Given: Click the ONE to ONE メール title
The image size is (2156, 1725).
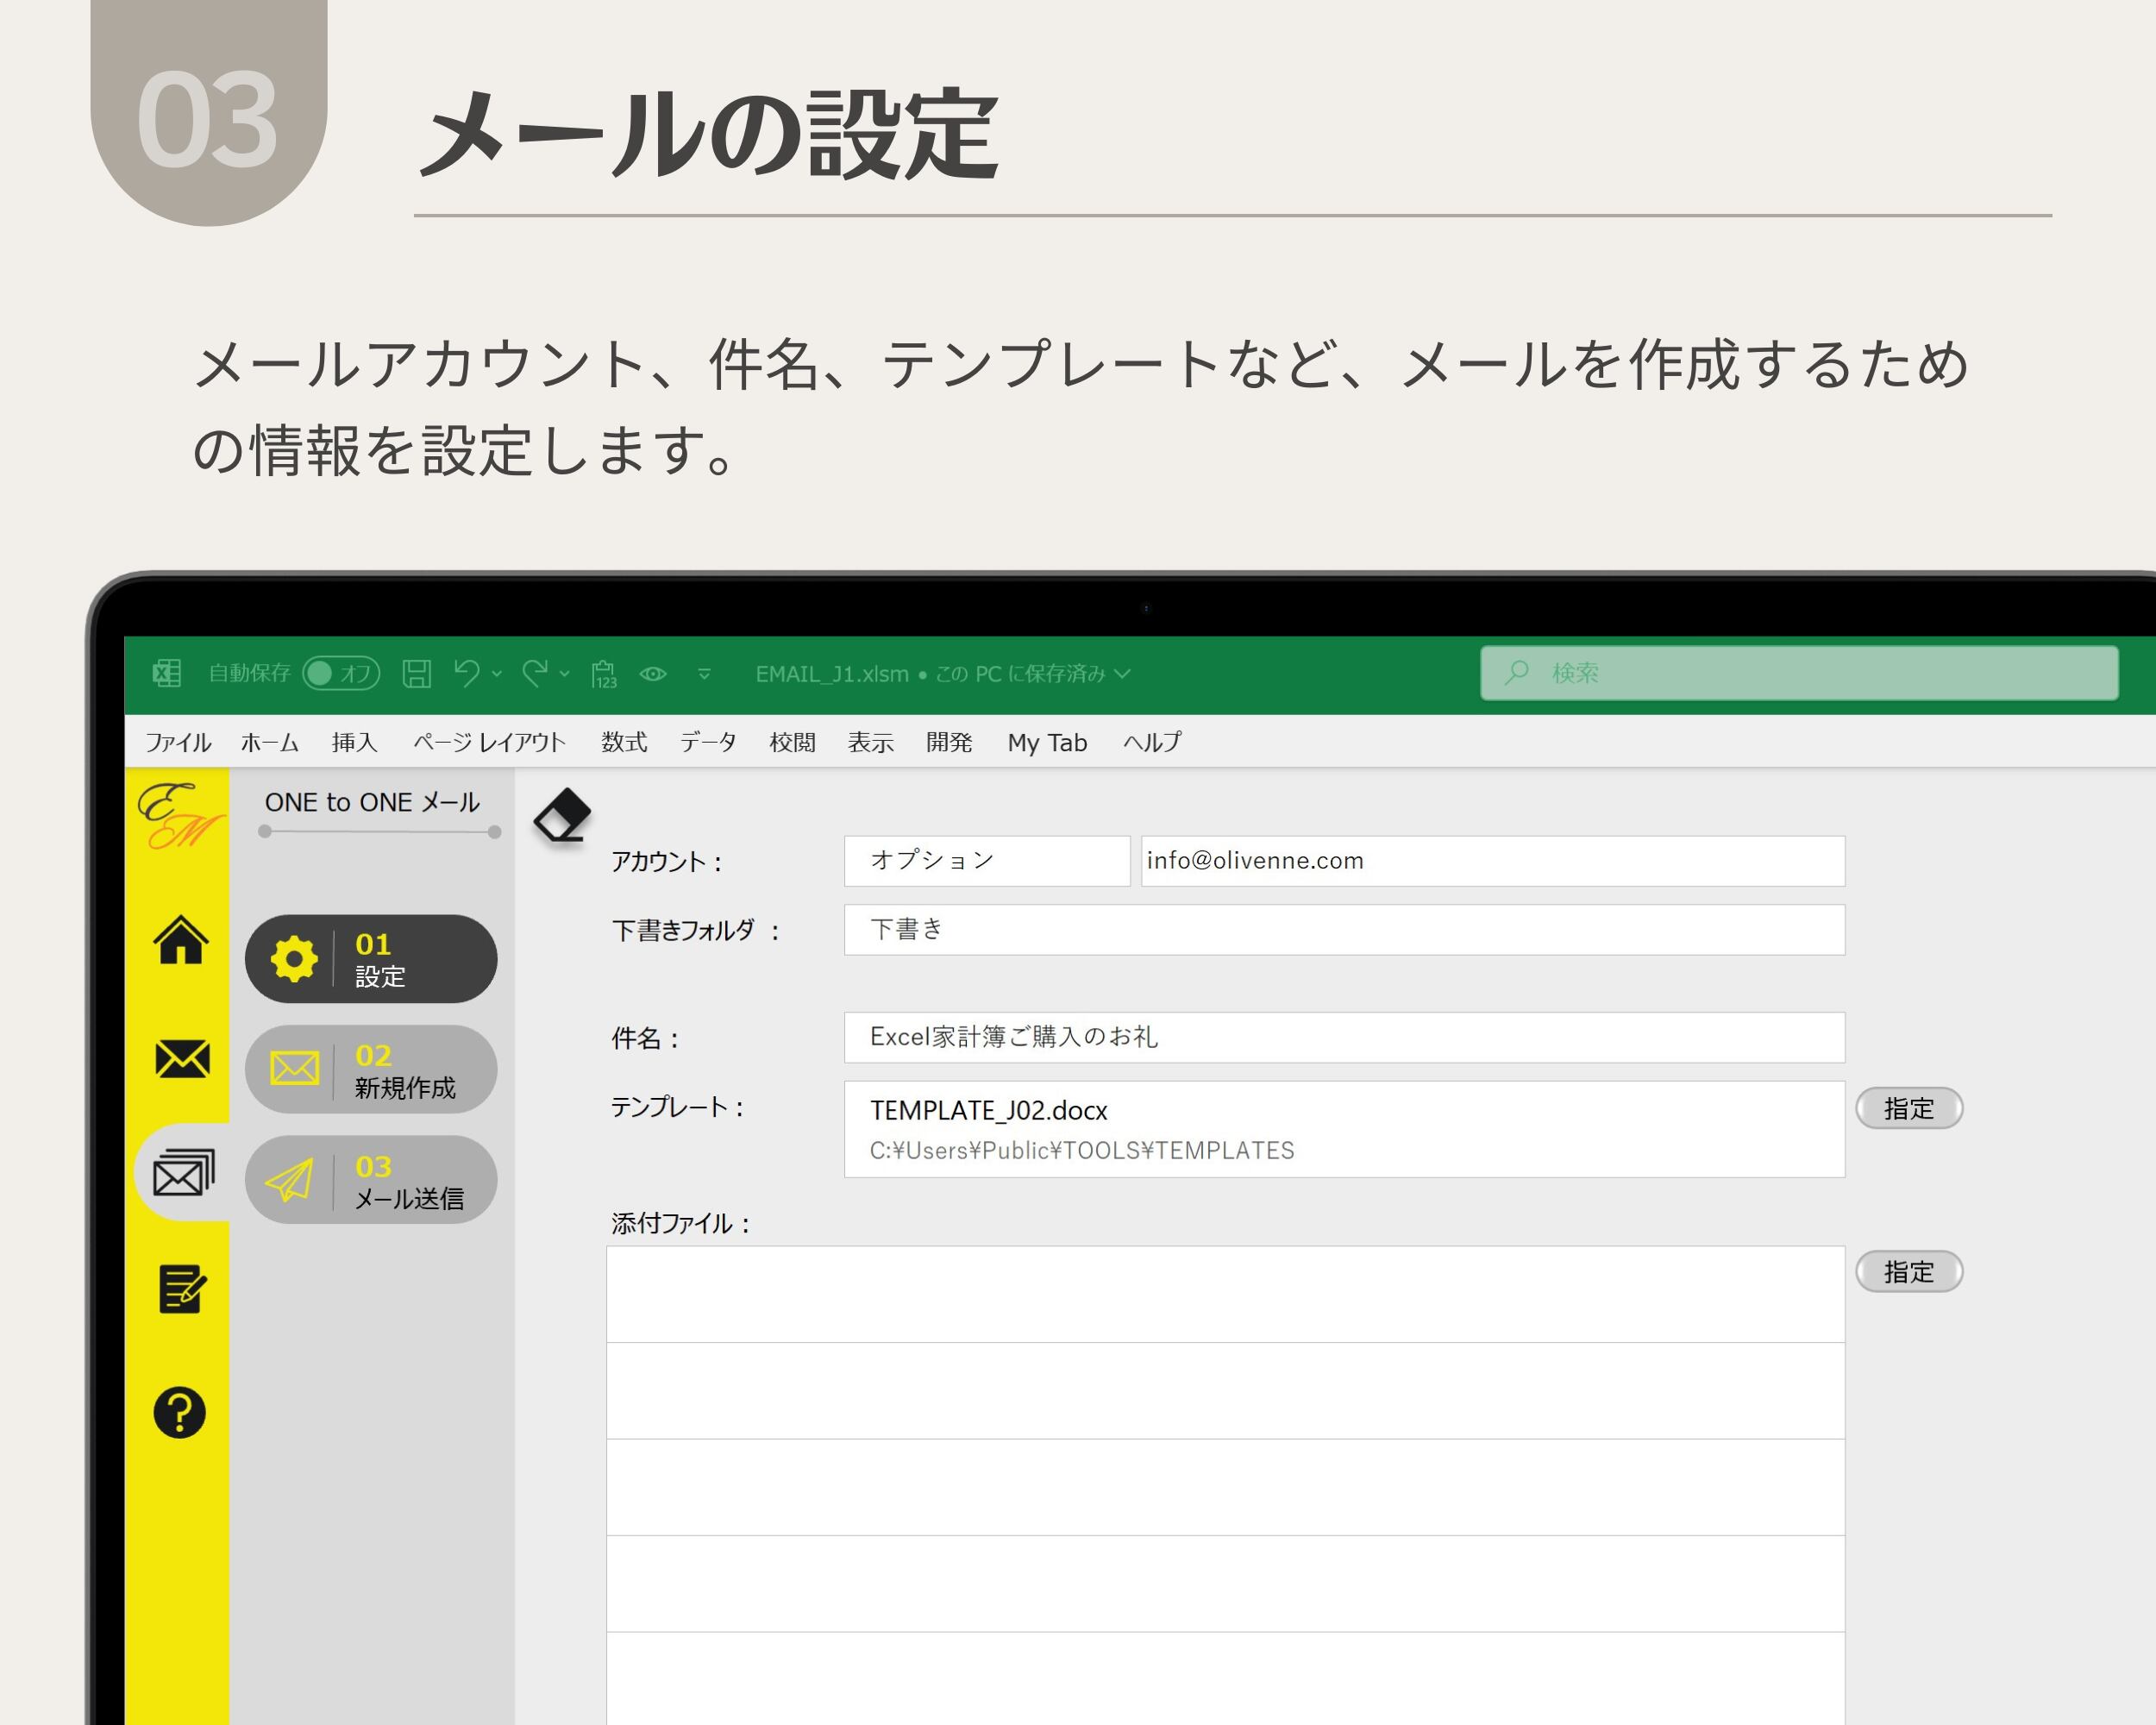Looking at the screenshot, I should (372, 802).
